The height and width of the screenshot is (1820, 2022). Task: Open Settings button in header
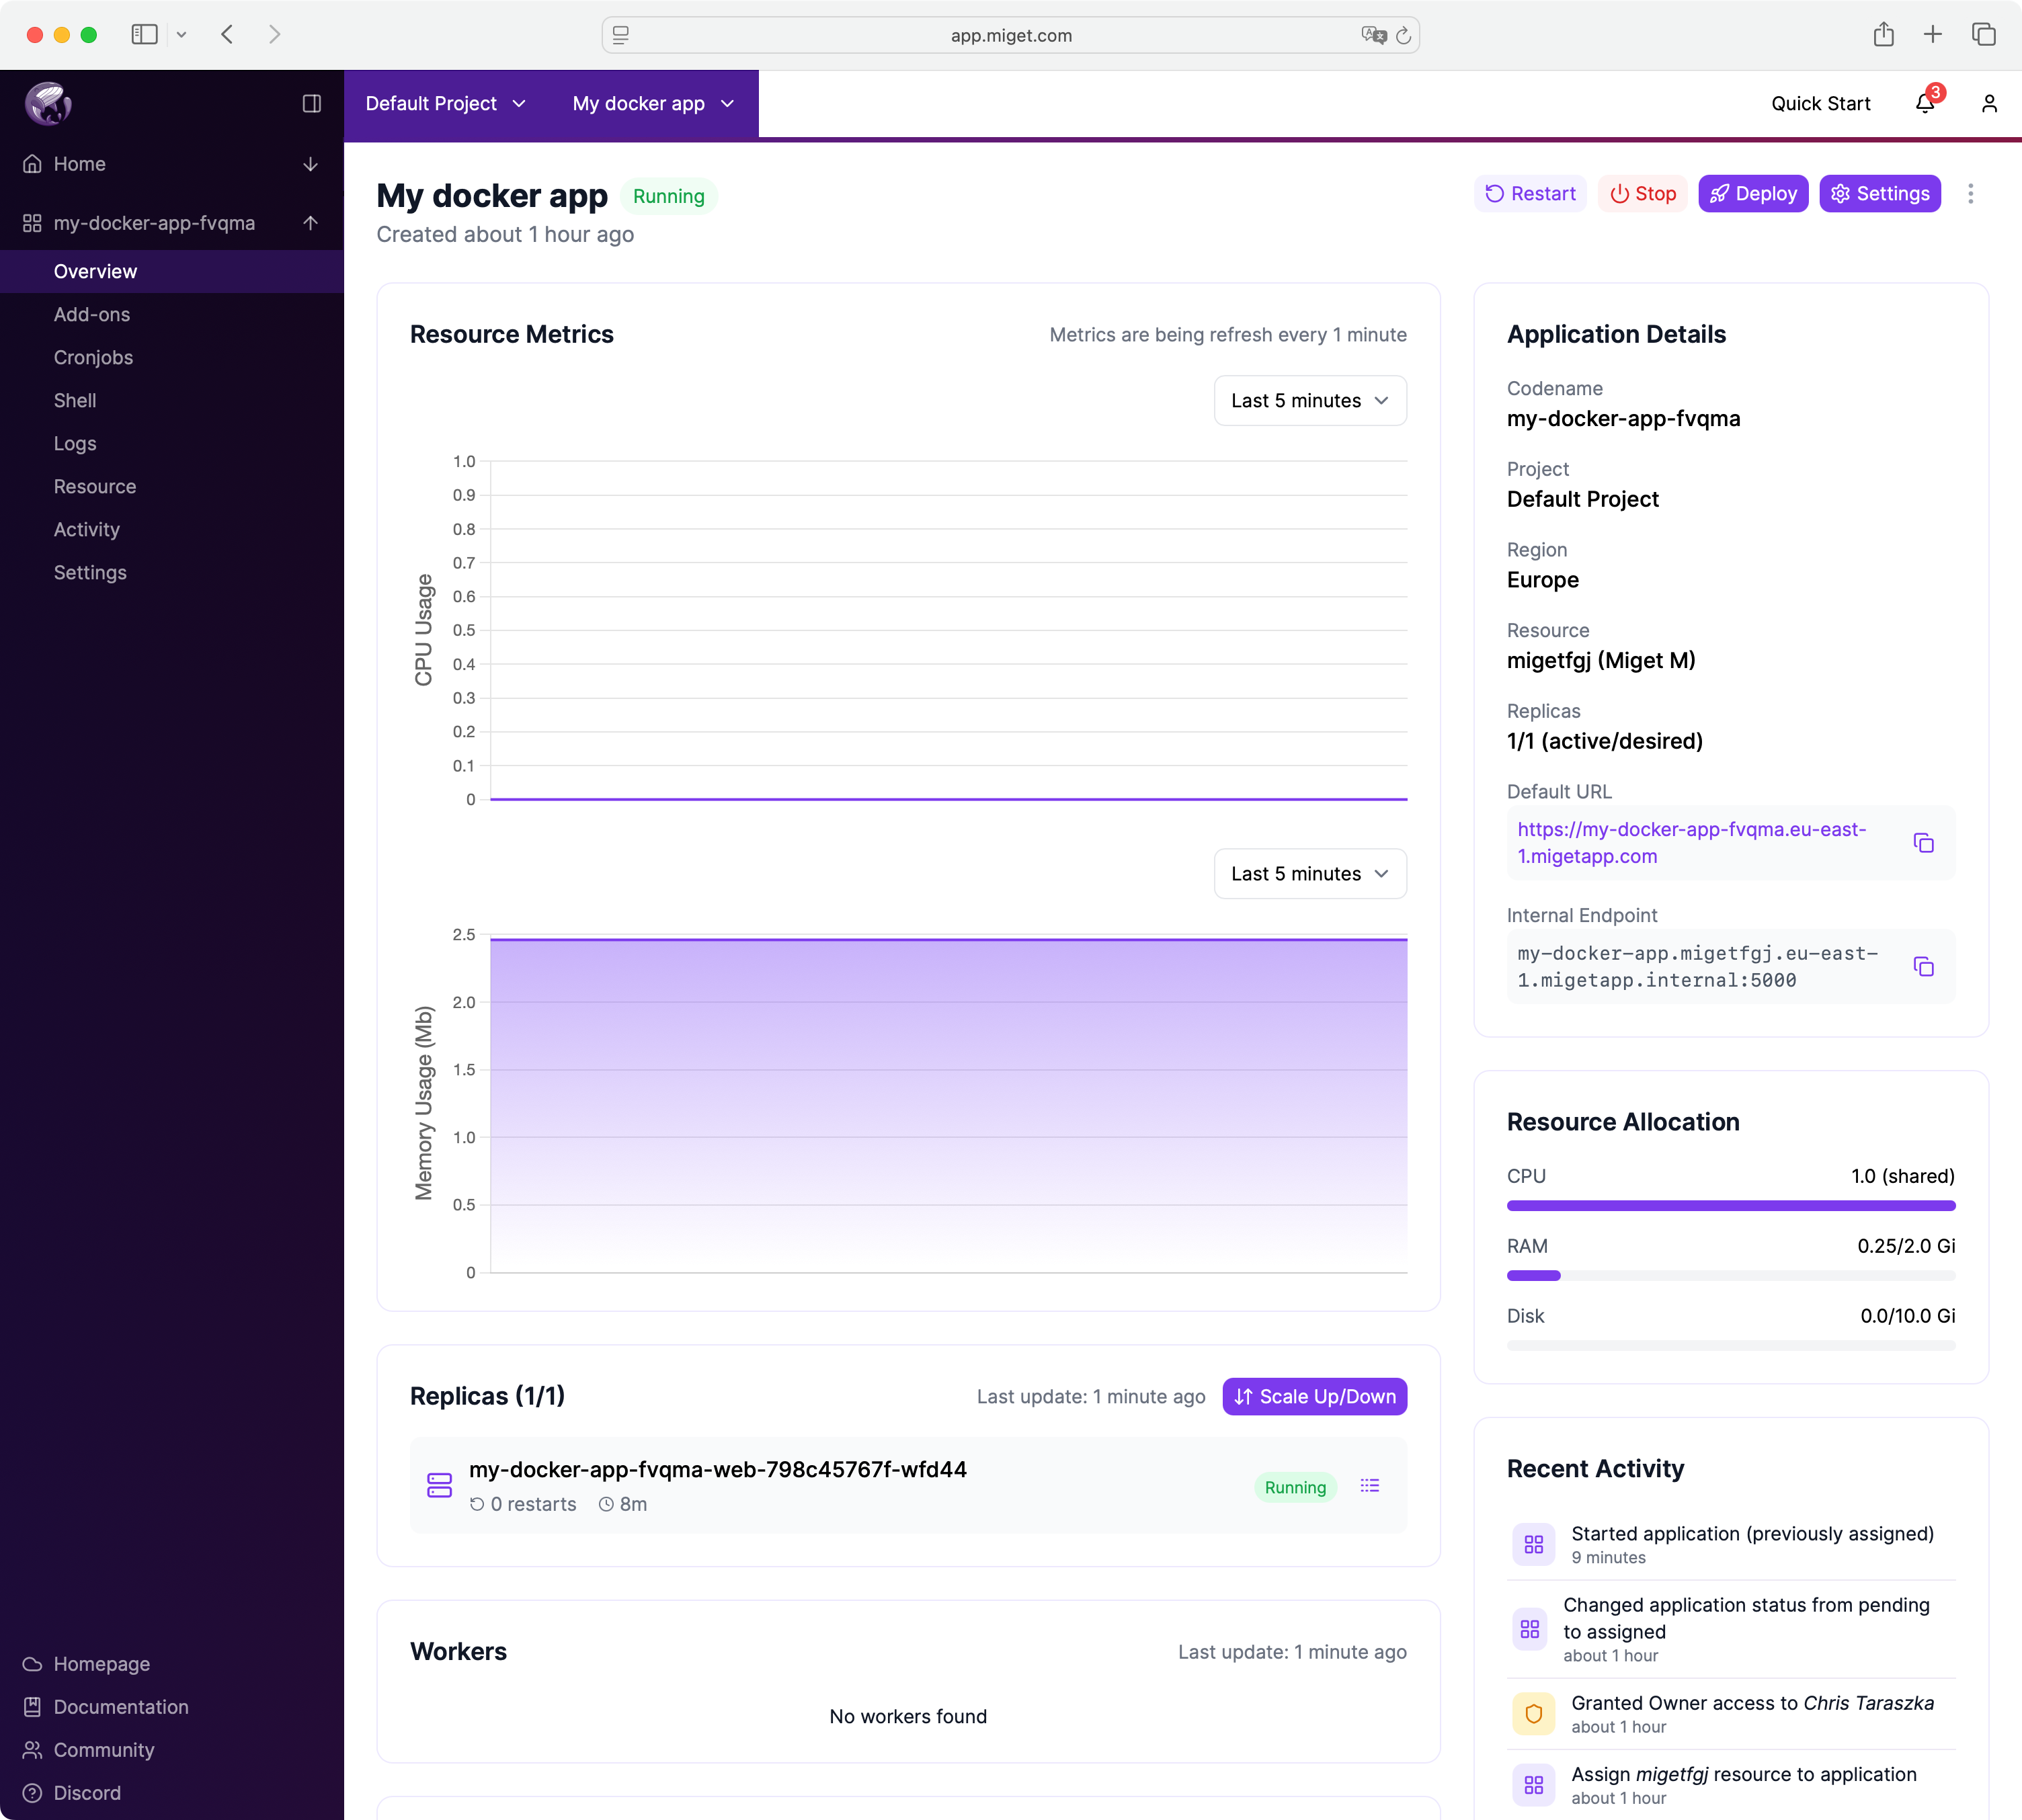tap(1880, 194)
